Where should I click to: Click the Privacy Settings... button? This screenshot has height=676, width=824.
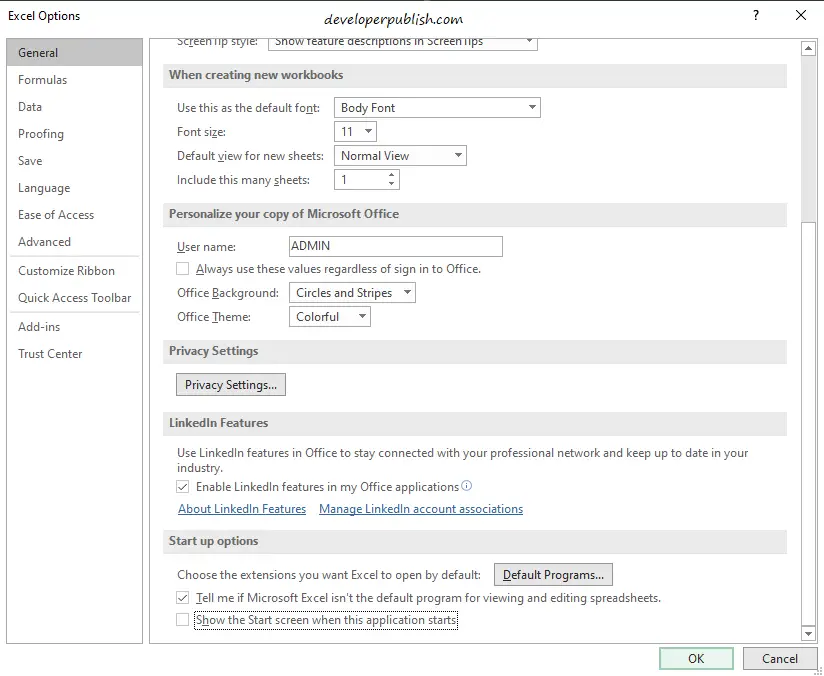pyautogui.click(x=231, y=385)
